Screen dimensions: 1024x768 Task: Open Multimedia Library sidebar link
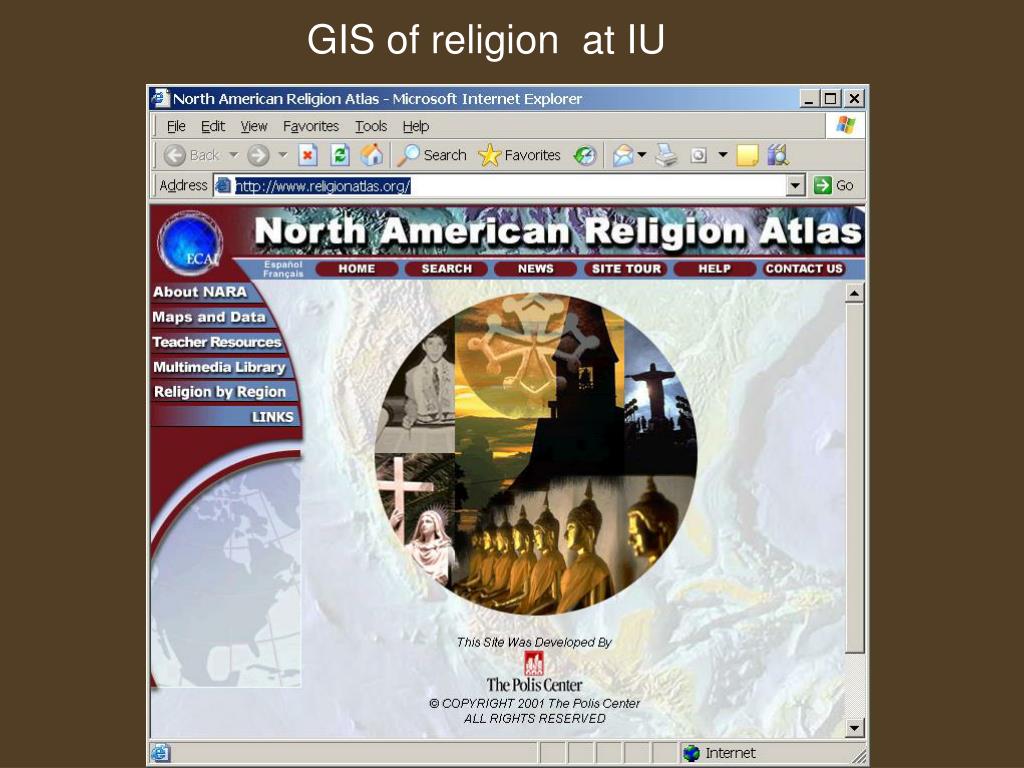click(219, 367)
